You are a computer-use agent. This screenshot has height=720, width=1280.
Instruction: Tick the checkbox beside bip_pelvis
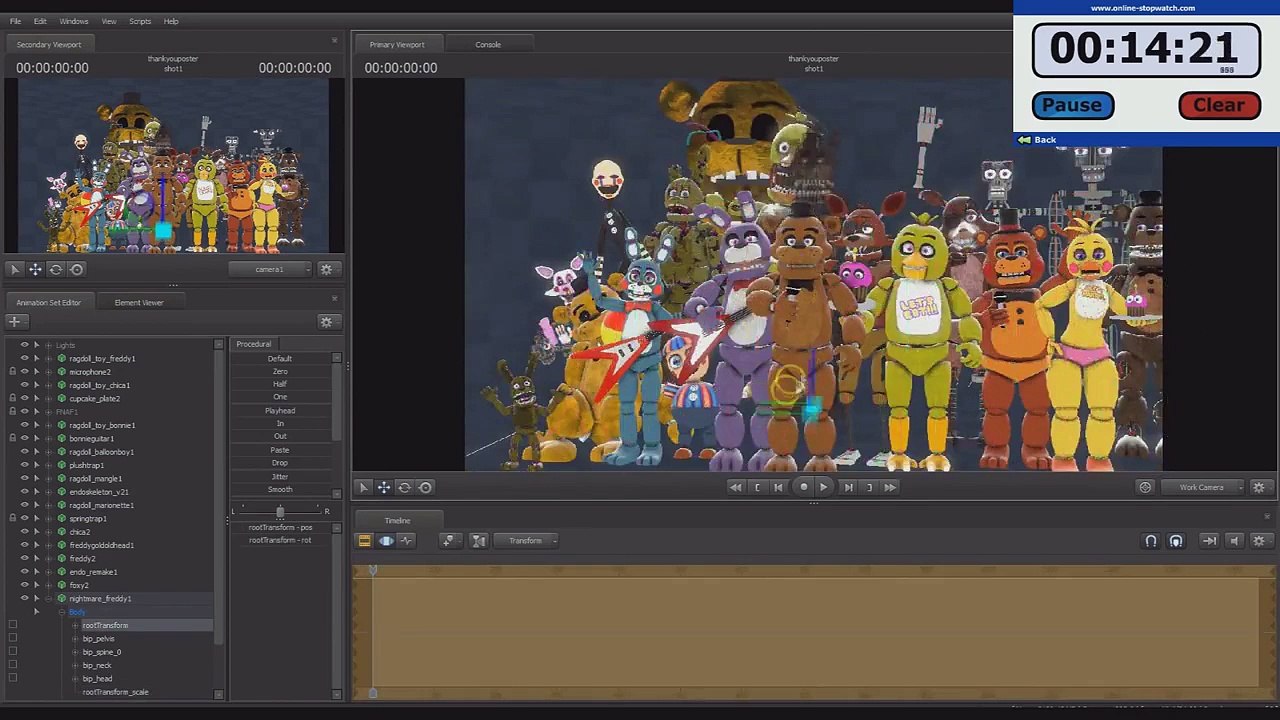pyautogui.click(x=12, y=639)
